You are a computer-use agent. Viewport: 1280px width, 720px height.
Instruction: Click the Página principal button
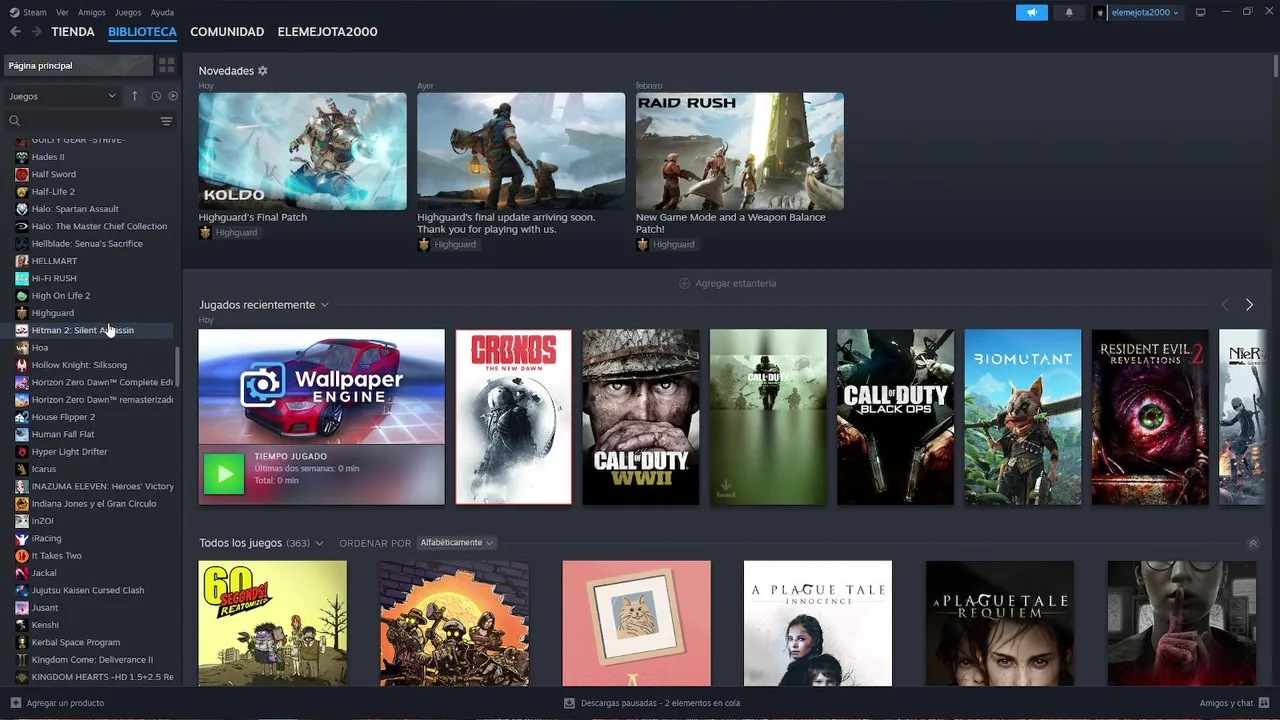click(x=78, y=65)
